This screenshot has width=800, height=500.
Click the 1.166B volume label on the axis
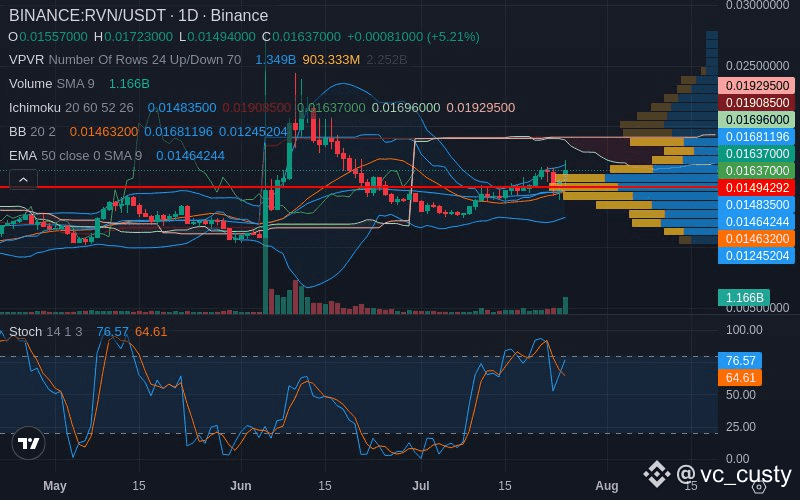pos(744,297)
